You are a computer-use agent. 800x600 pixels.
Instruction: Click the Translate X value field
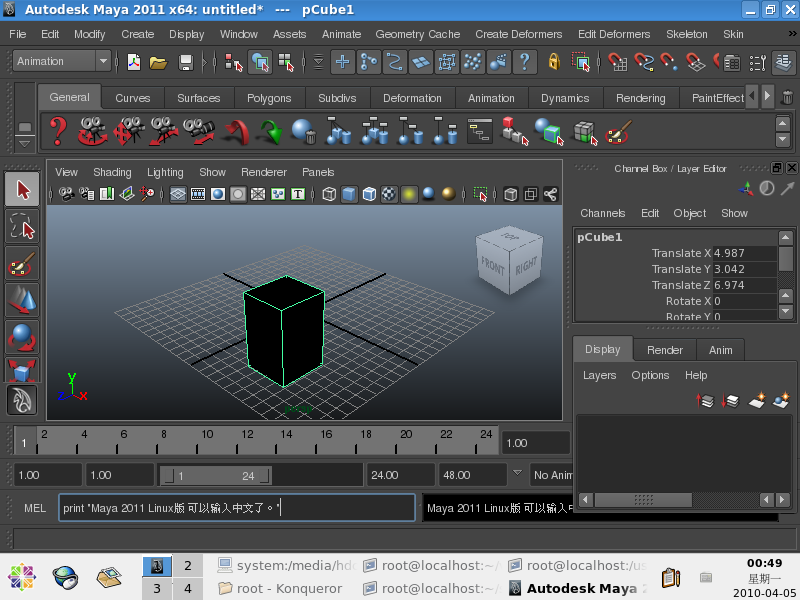744,253
